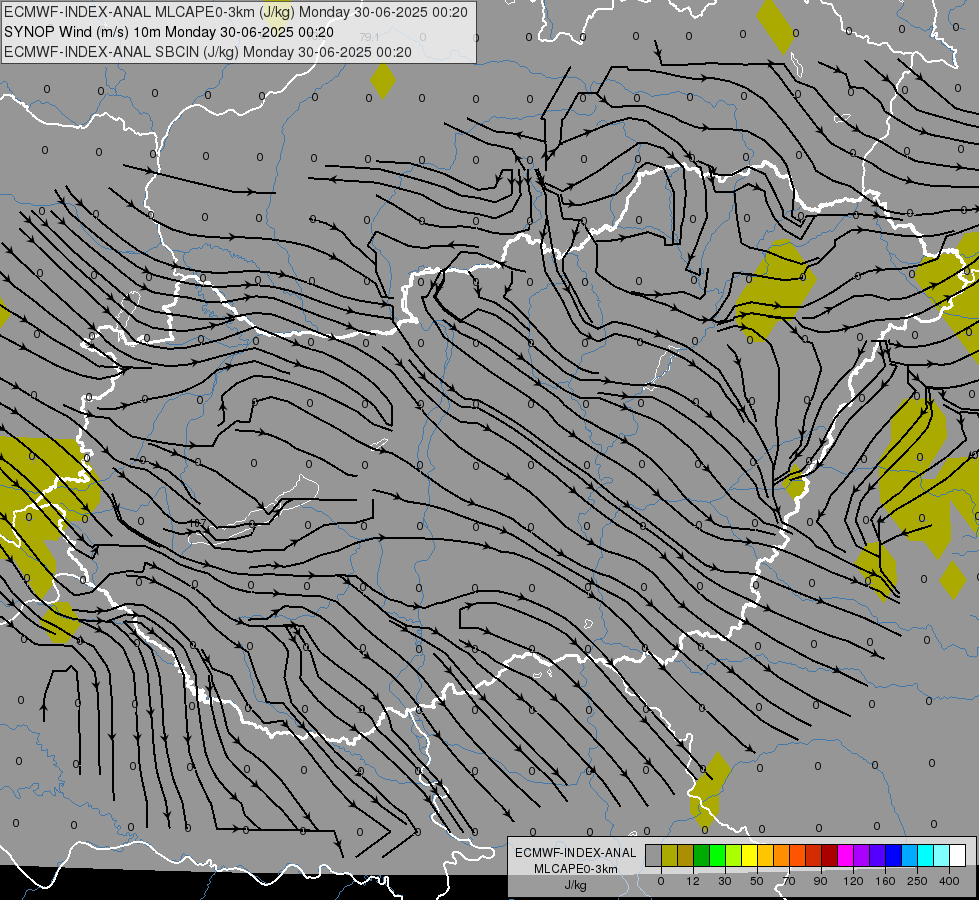Click the legend value 30

(725, 881)
